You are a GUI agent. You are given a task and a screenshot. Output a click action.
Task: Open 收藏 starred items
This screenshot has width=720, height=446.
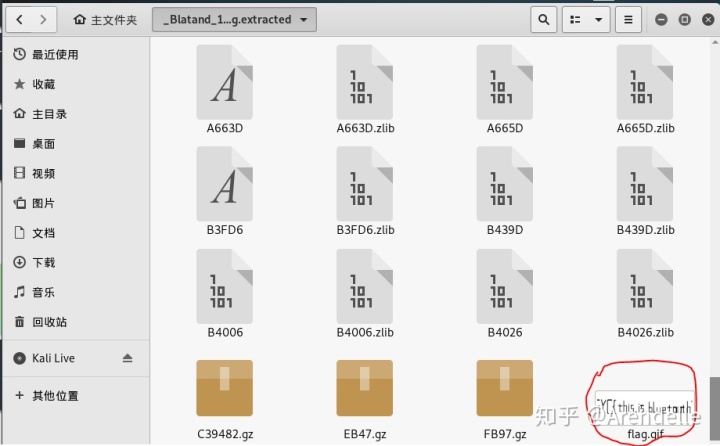(x=76, y=84)
